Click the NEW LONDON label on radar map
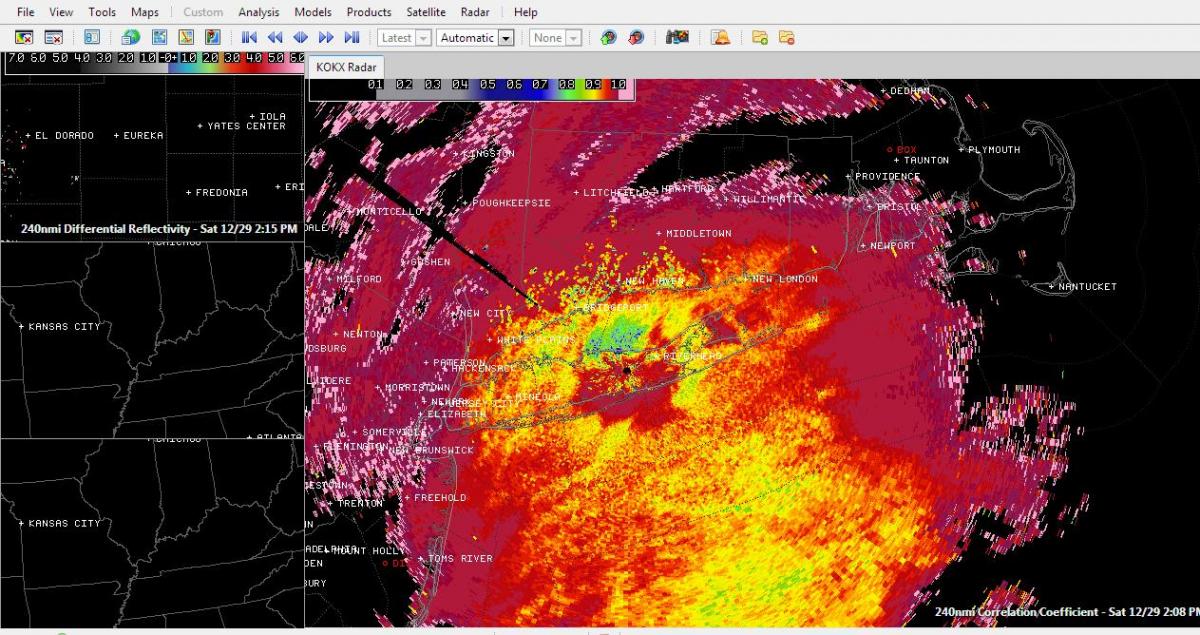The height and width of the screenshot is (635, 1200). pyautogui.click(x=785, y=279)
